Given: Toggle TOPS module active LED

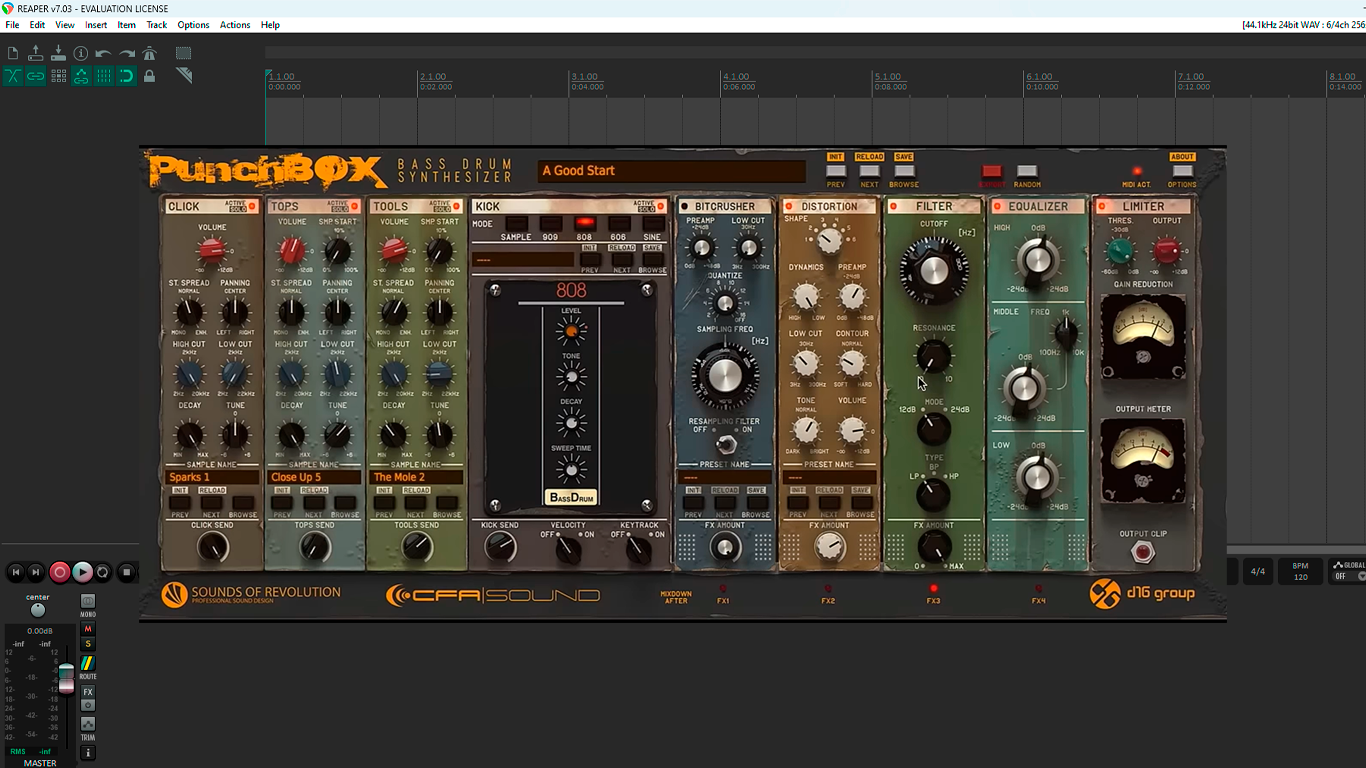Looking at the screenshot, I should point(354,207).
